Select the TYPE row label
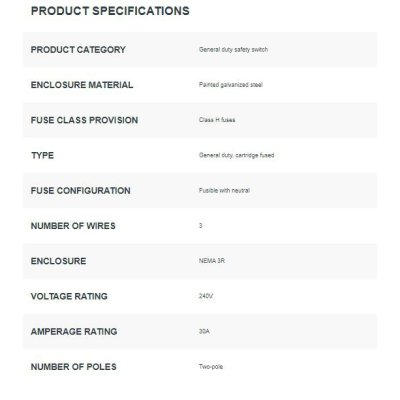The image size is (400, 400). 42,155
